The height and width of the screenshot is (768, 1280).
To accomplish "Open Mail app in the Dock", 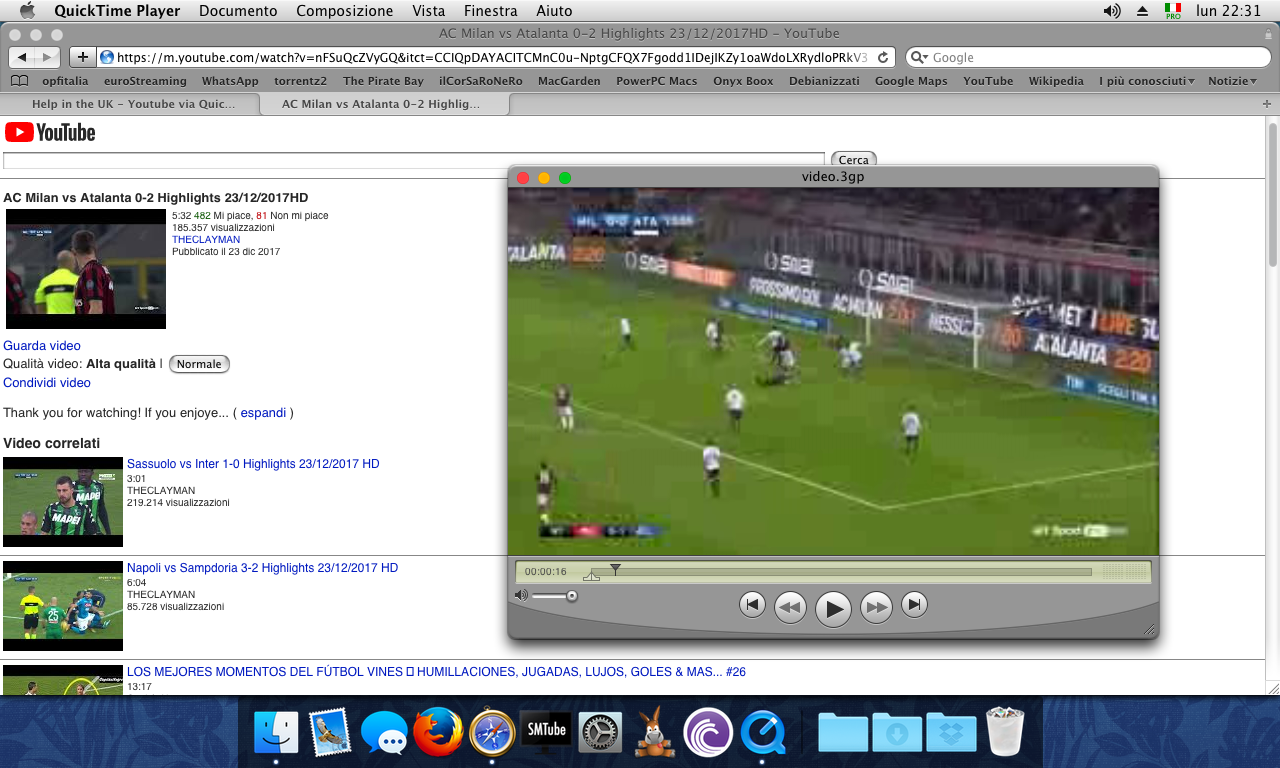I will point(330,732).
